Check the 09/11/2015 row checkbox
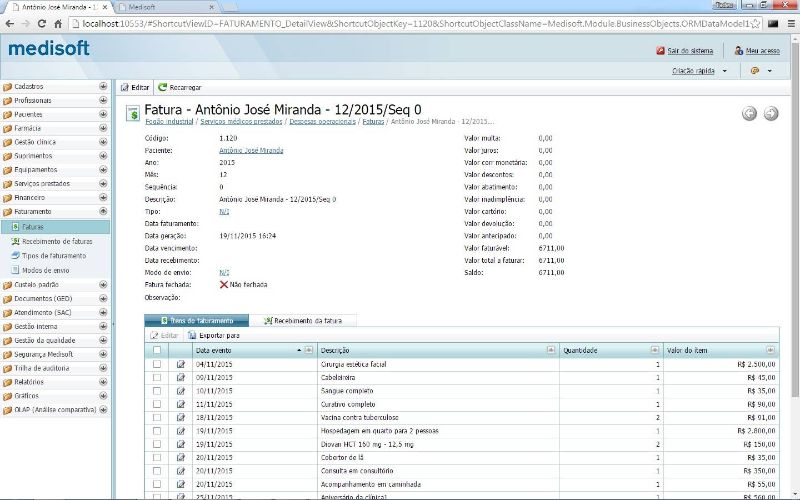 (x=157, y=378)
